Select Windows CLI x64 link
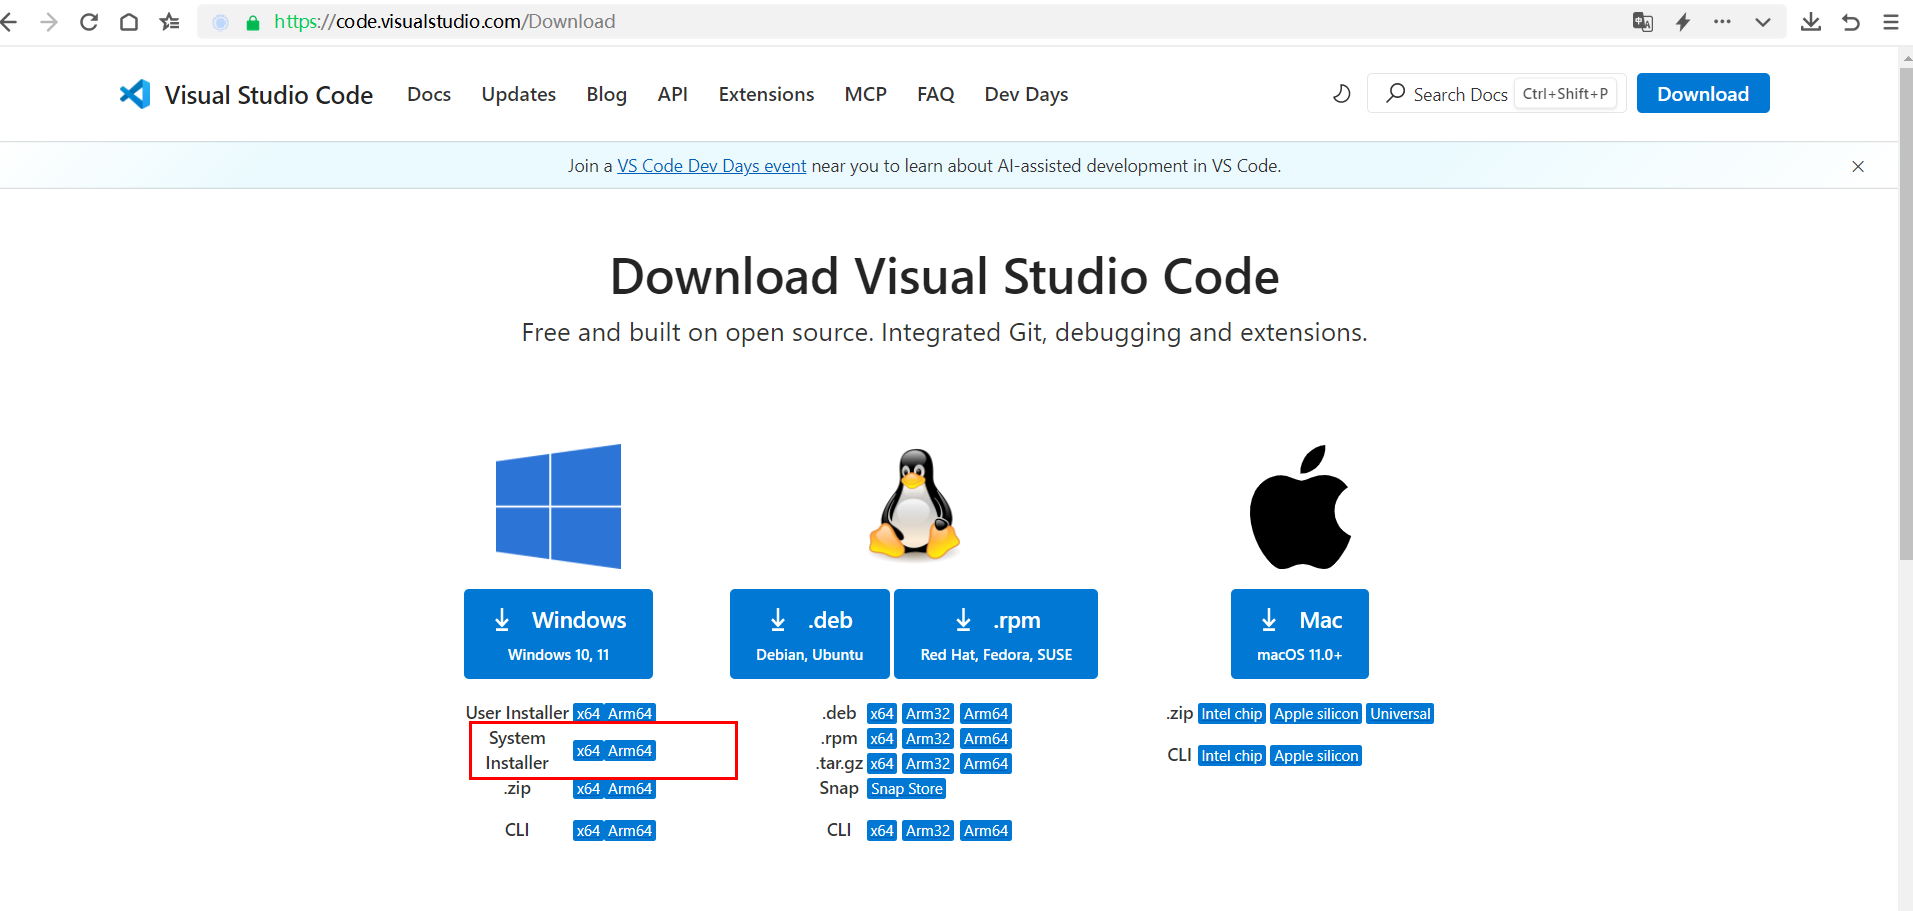1913x911 pixels. 588,831
